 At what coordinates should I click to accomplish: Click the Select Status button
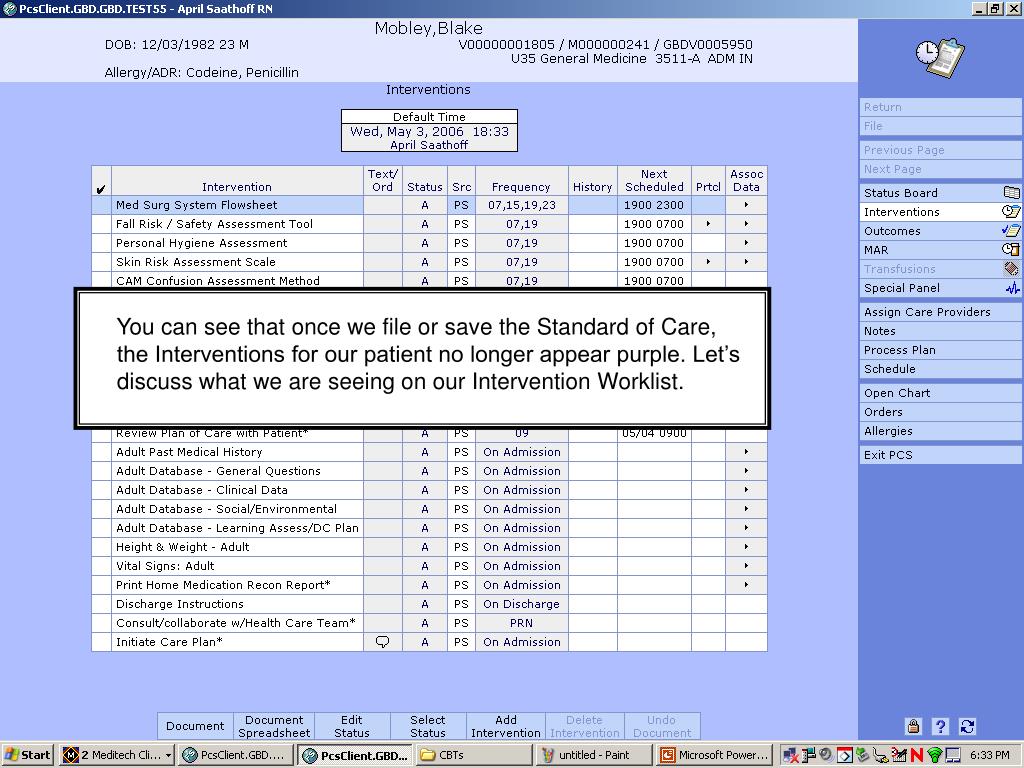click(428, 726)
